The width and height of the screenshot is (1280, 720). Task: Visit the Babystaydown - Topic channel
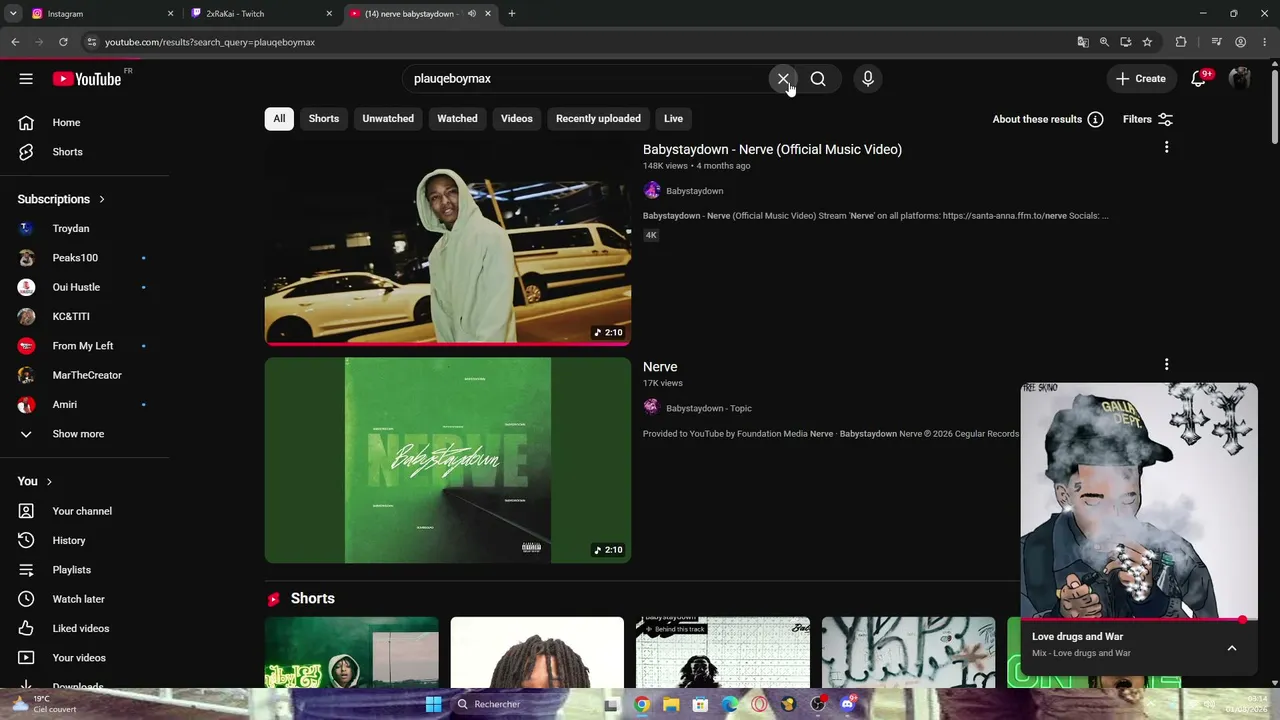(x=709, y=408)
